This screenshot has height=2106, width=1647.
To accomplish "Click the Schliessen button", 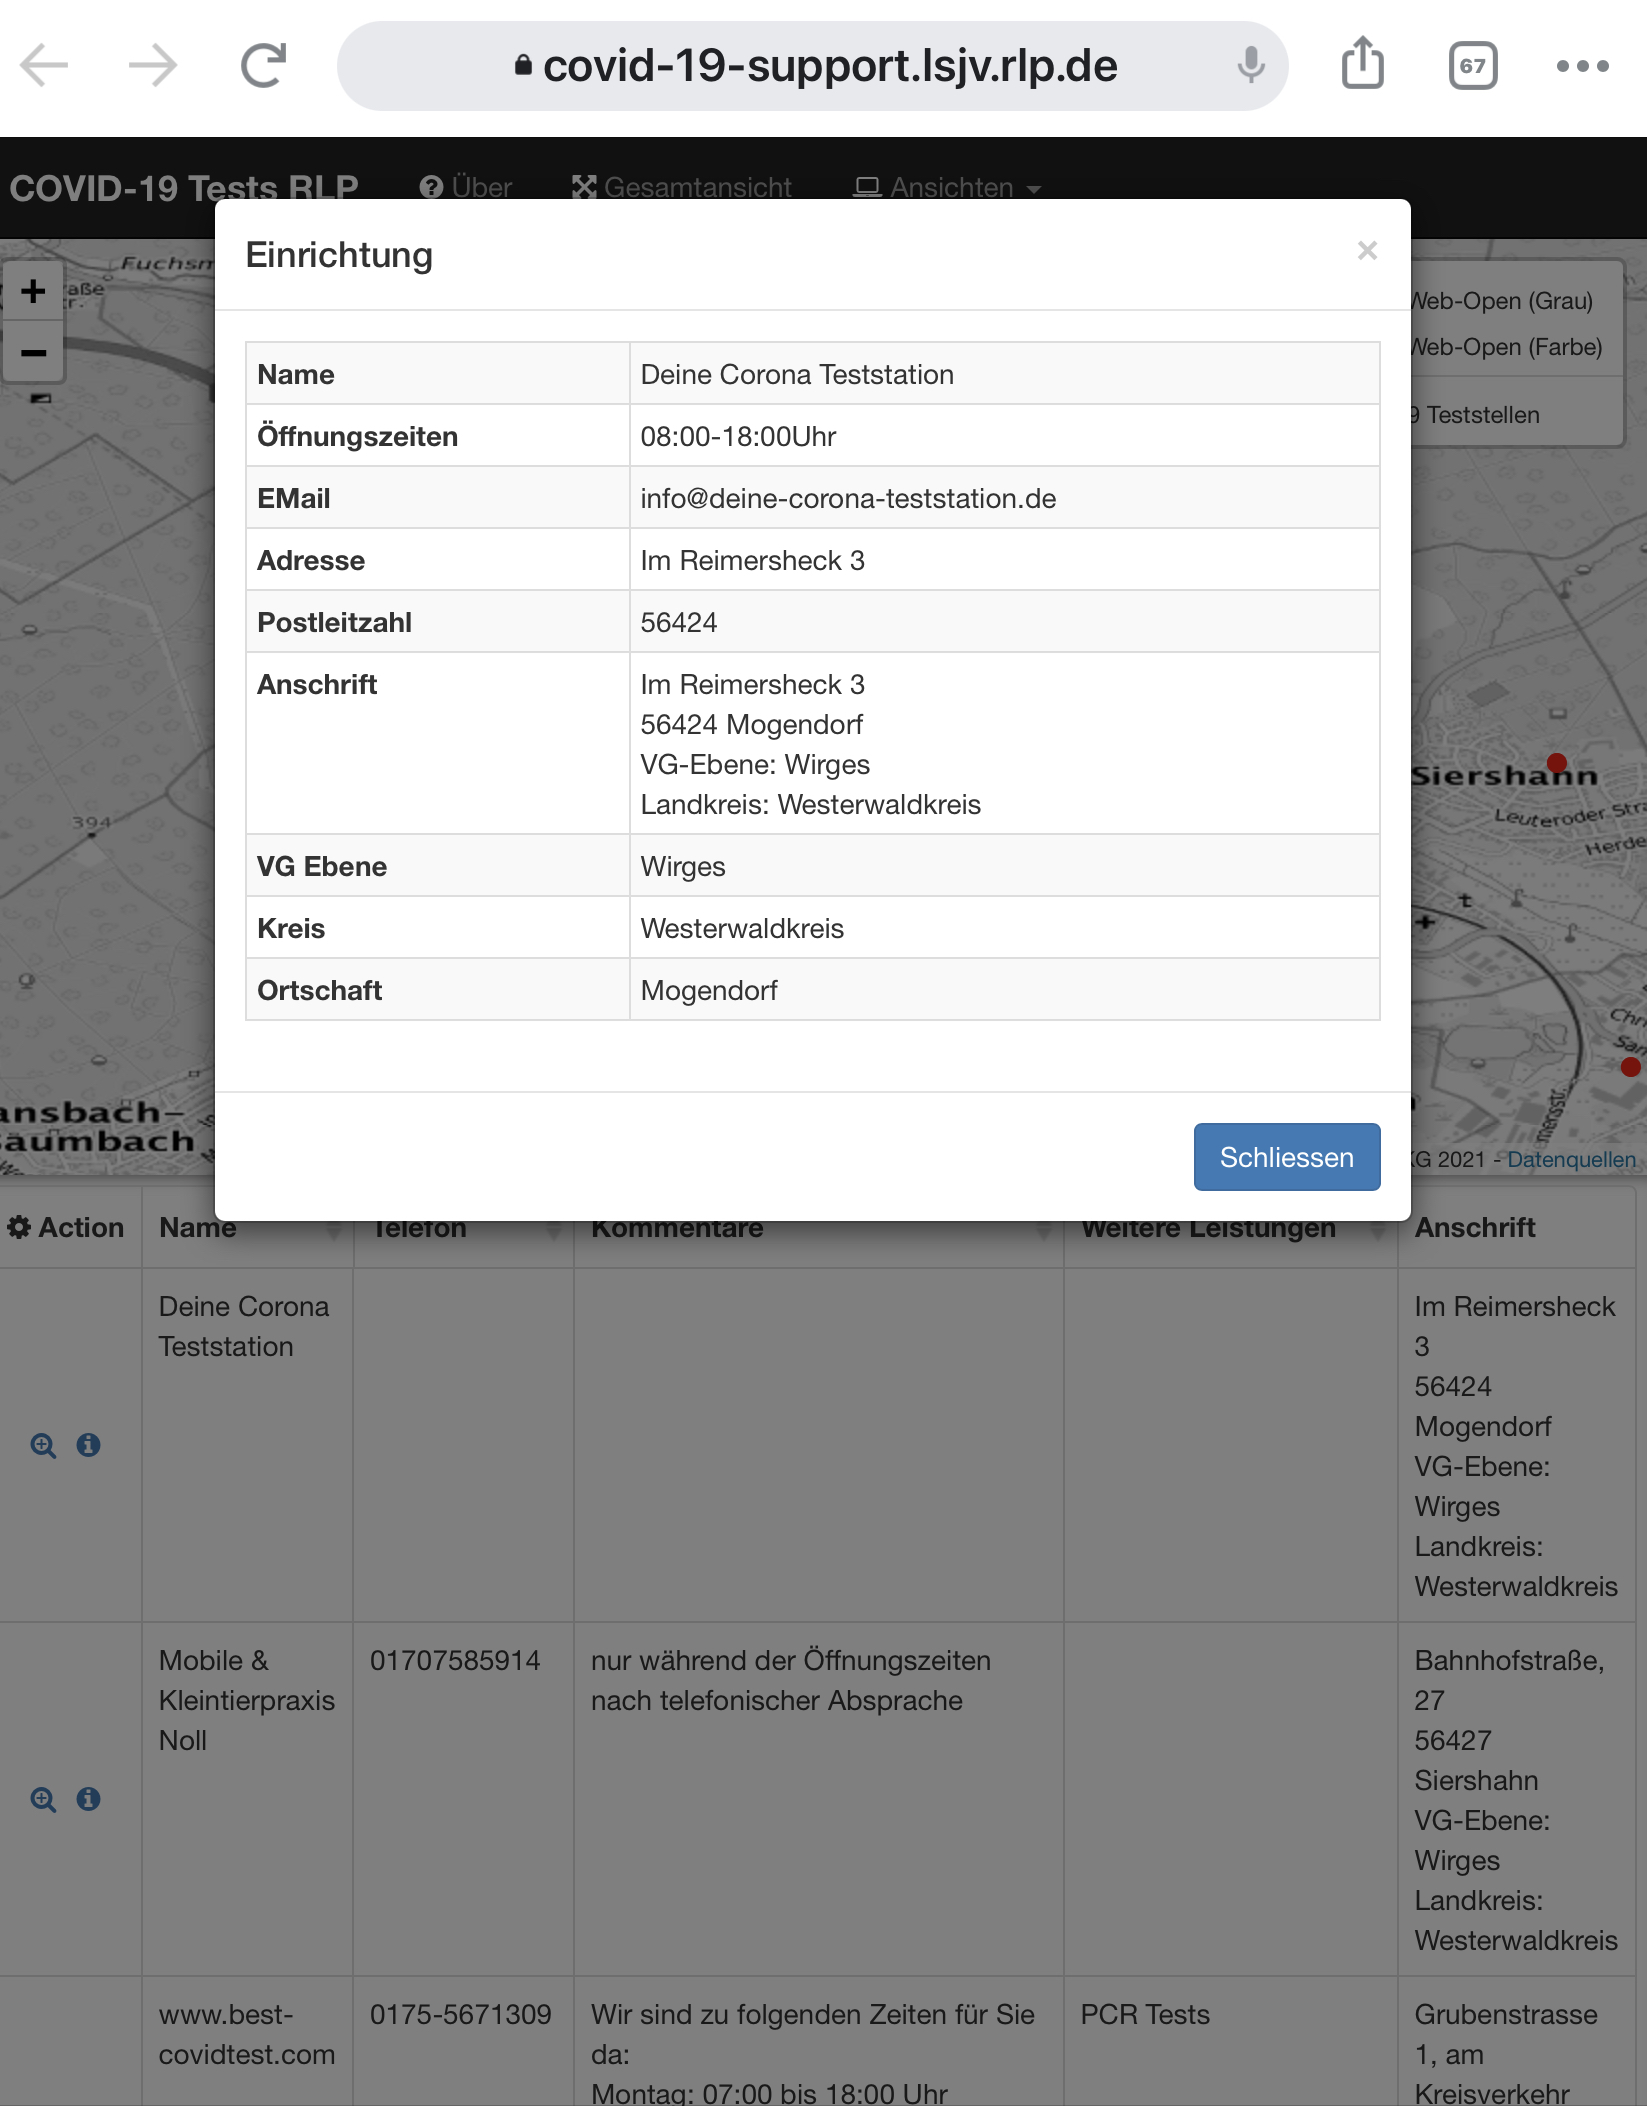I will click(x=1286, y=1157).
